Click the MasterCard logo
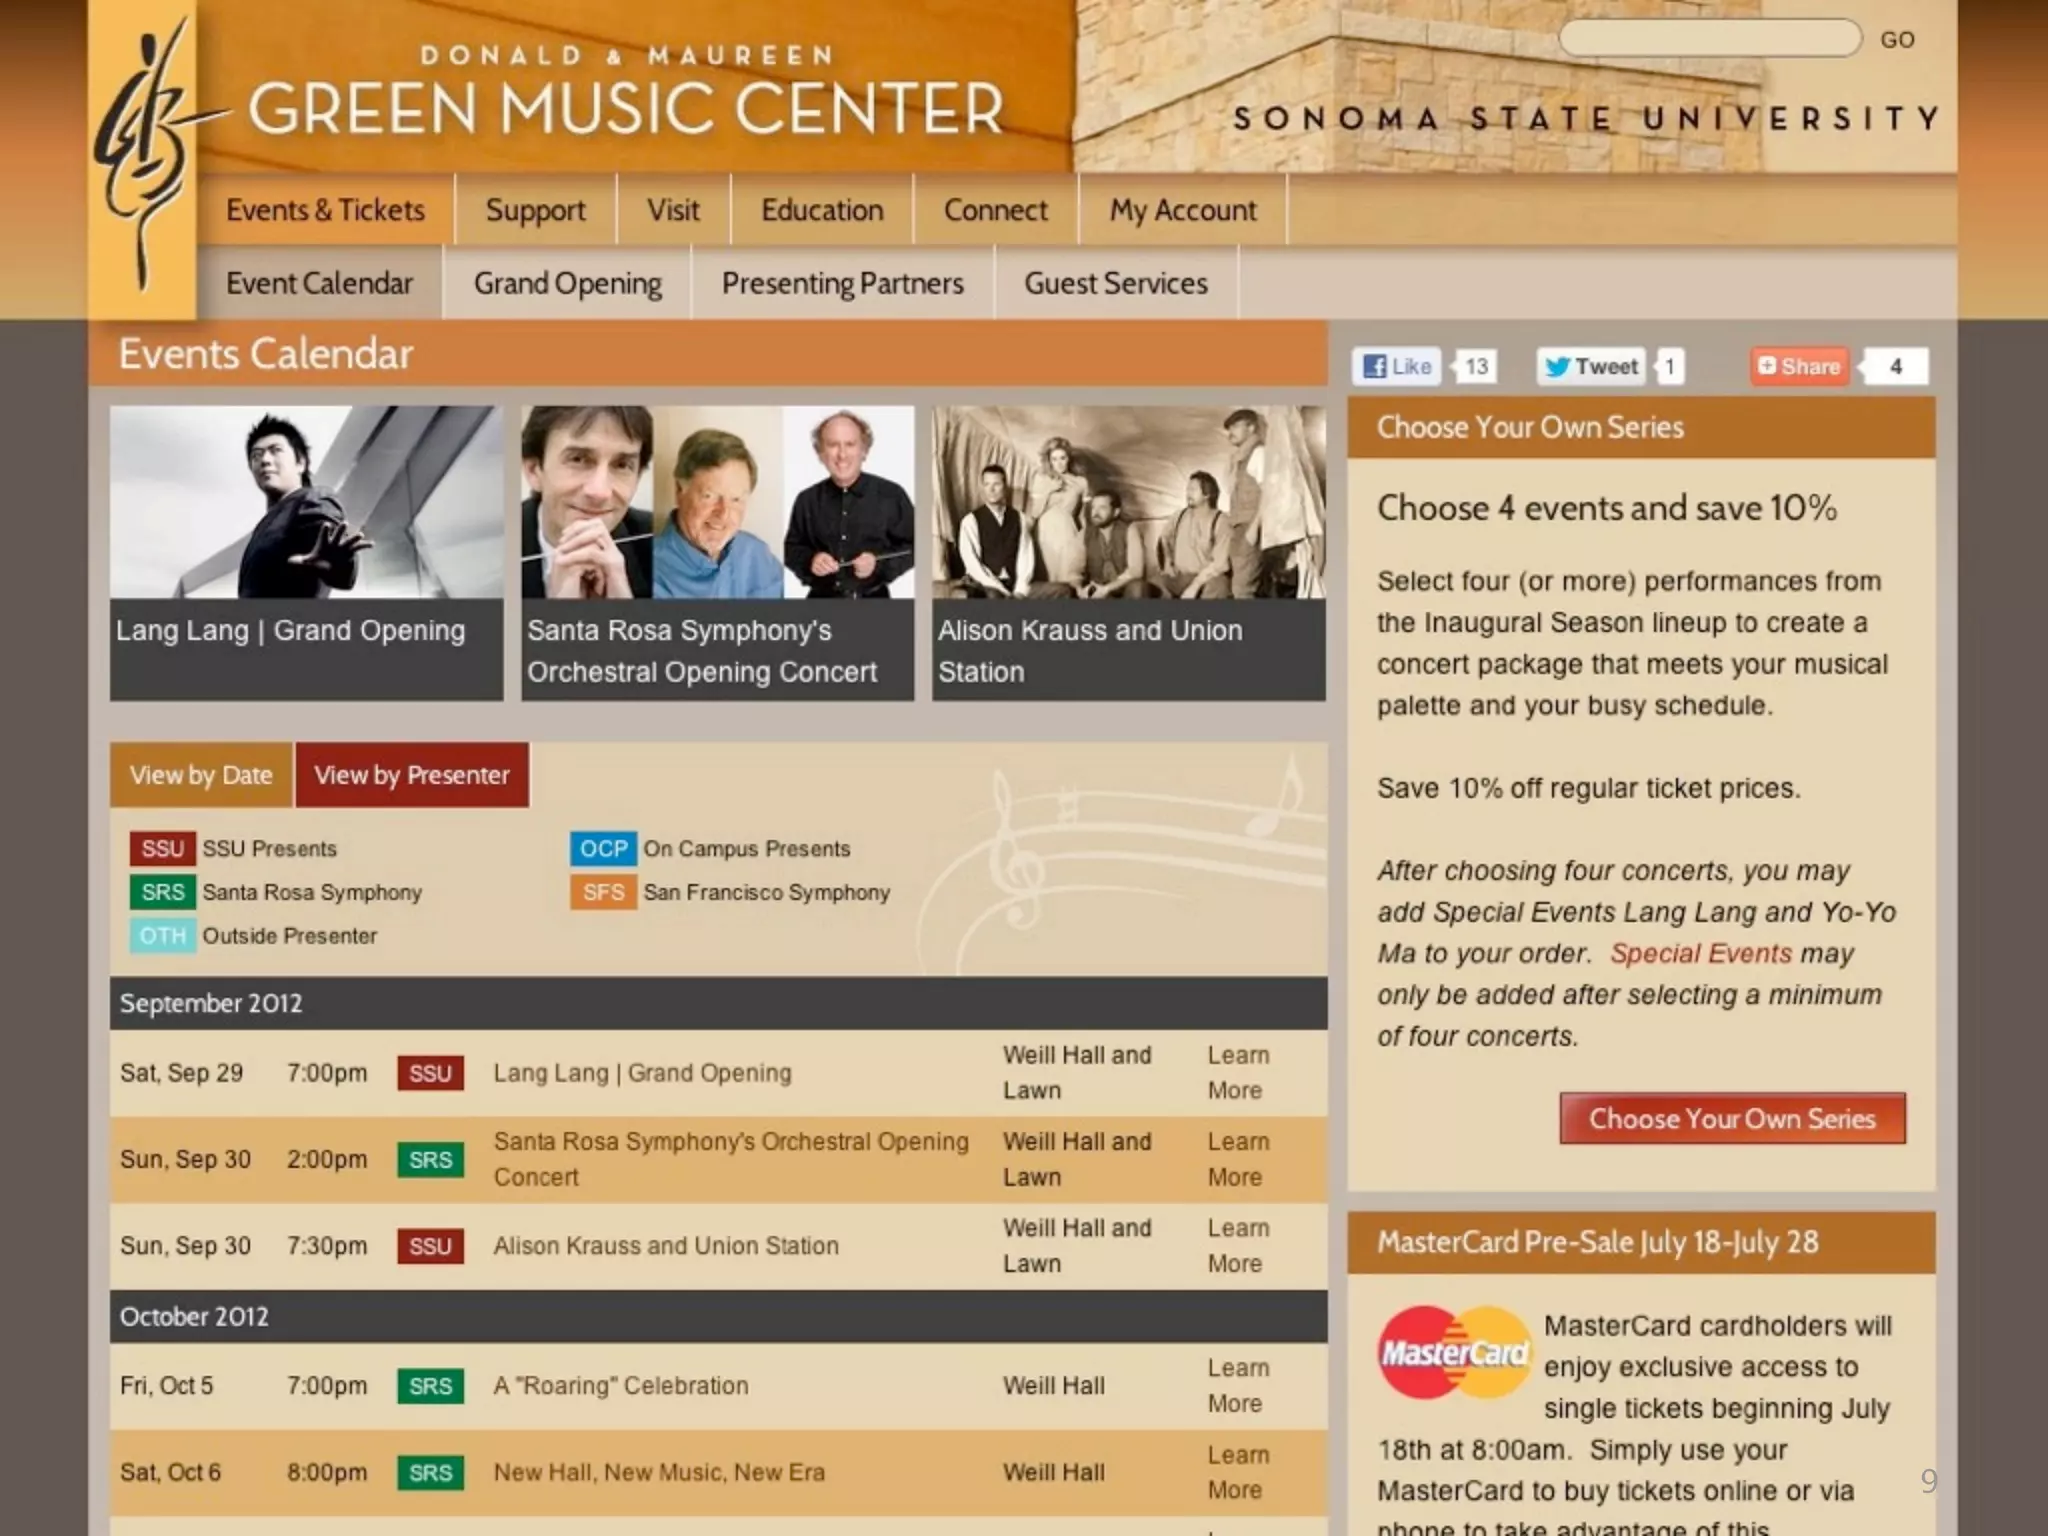 coord(1454,1352)
